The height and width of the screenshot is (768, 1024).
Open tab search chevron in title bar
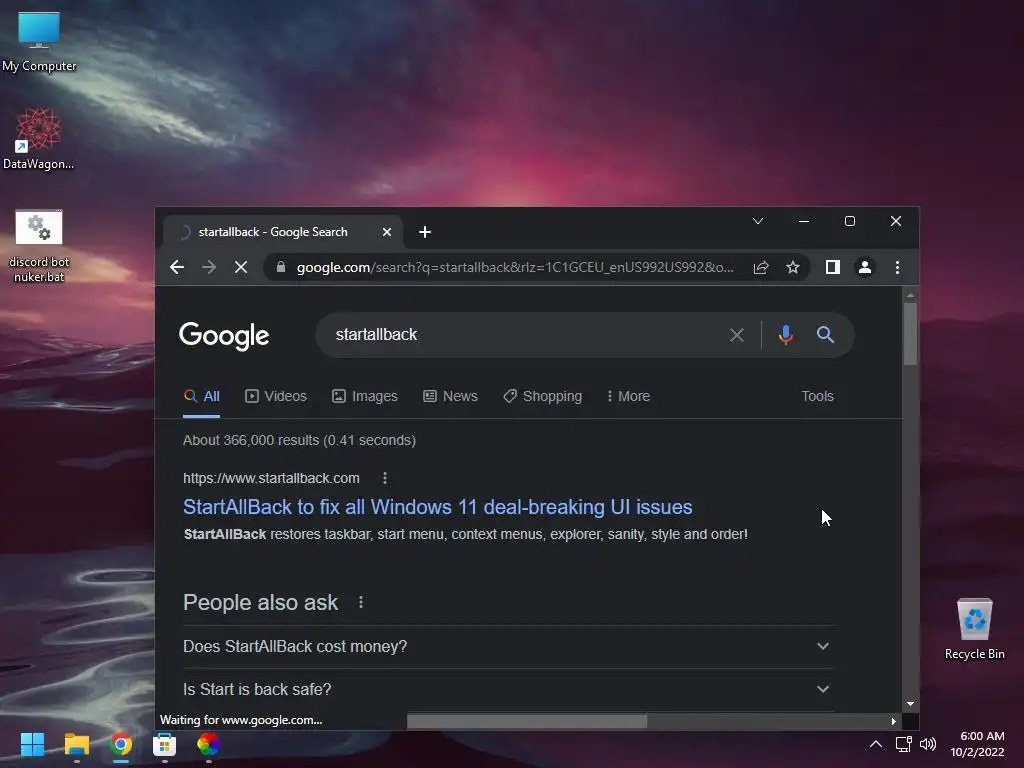coord(758,221)
